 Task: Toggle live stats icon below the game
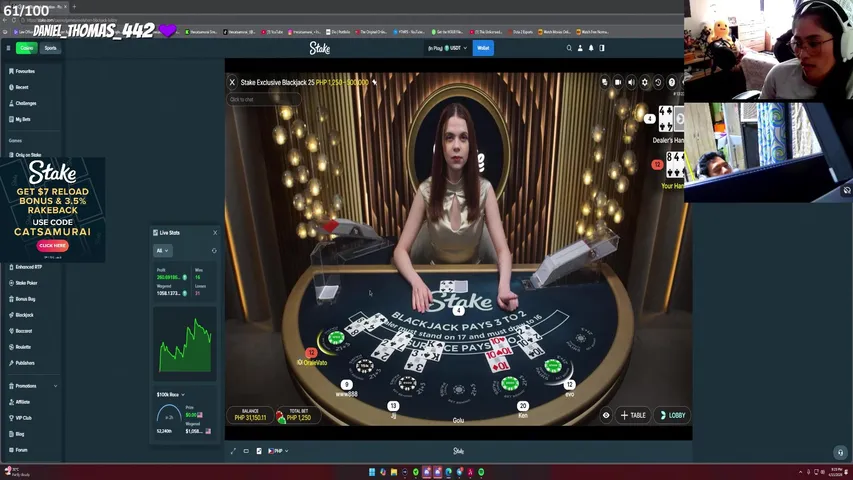(259, 451)
